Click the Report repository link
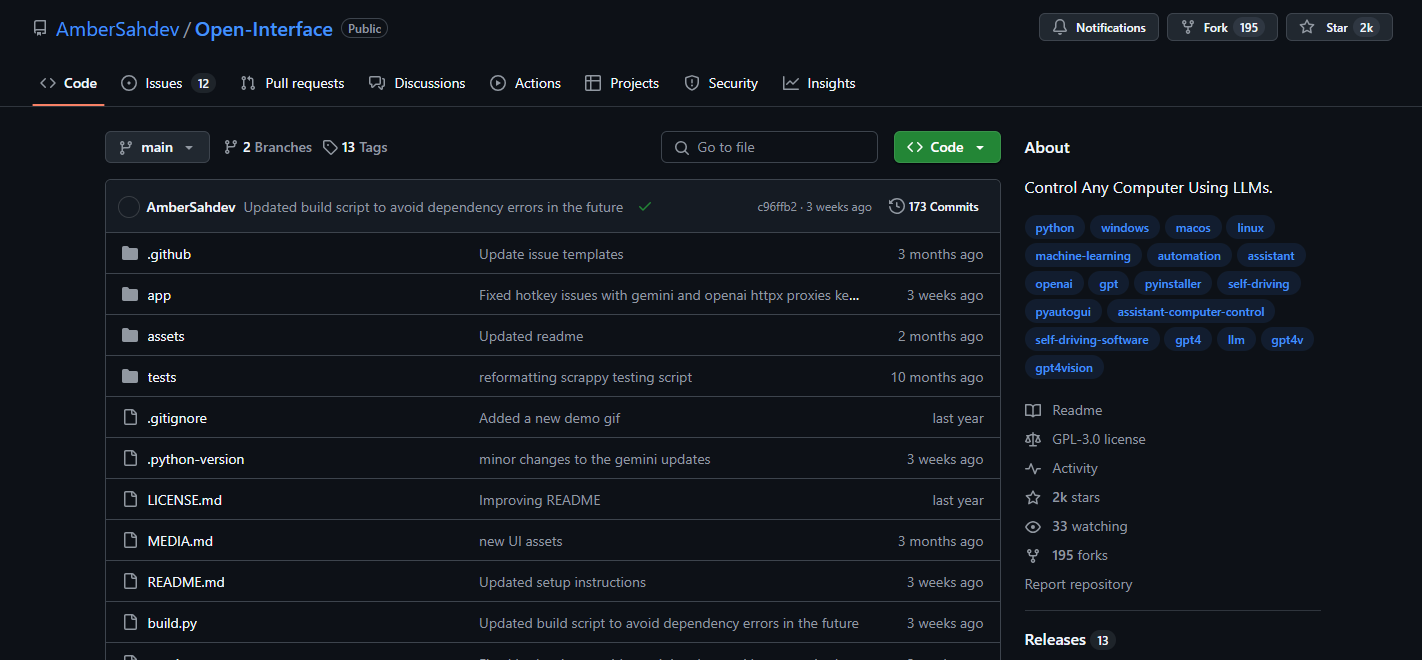Viewport: 1422px width, 660px height. coord(1079,584)
